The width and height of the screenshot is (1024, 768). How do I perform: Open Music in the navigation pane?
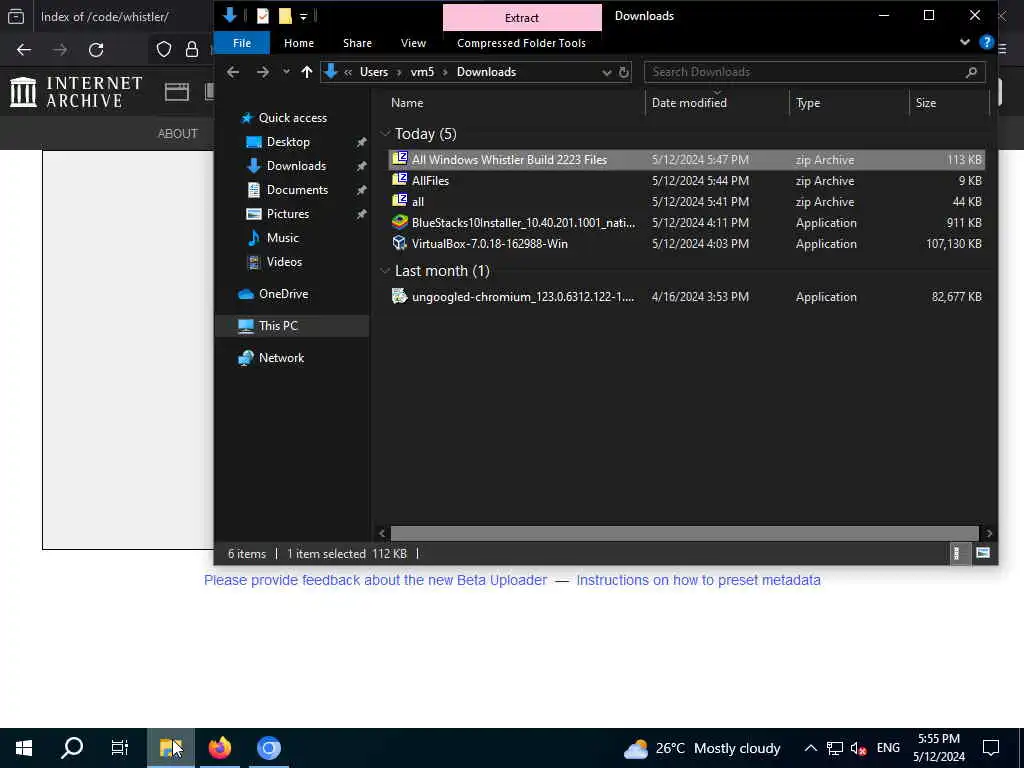(282, 238)
